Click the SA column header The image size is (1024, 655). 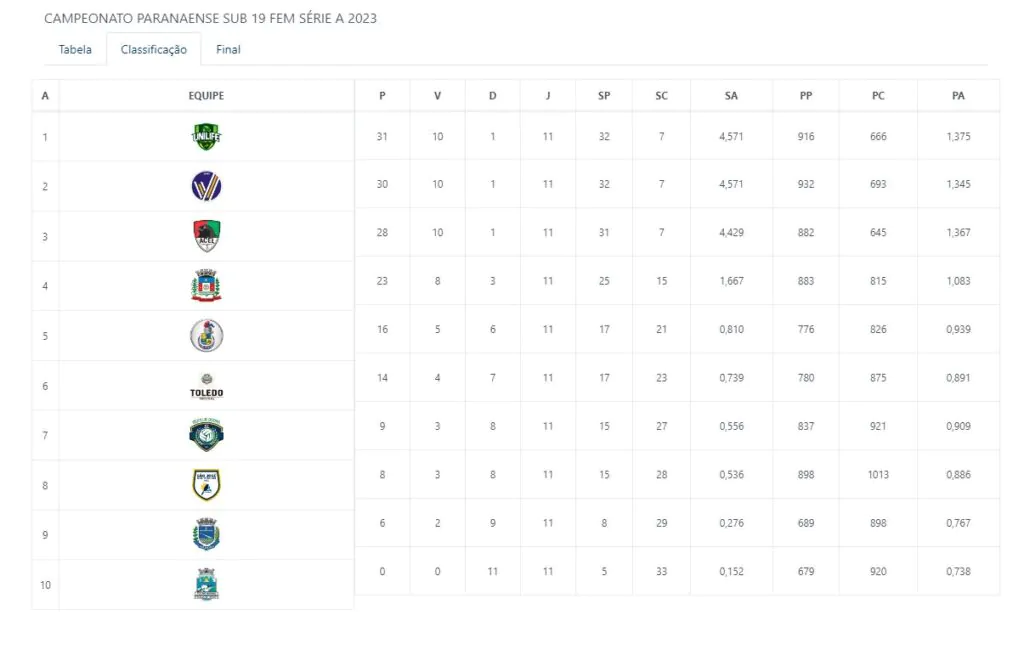tap(731, 96)
